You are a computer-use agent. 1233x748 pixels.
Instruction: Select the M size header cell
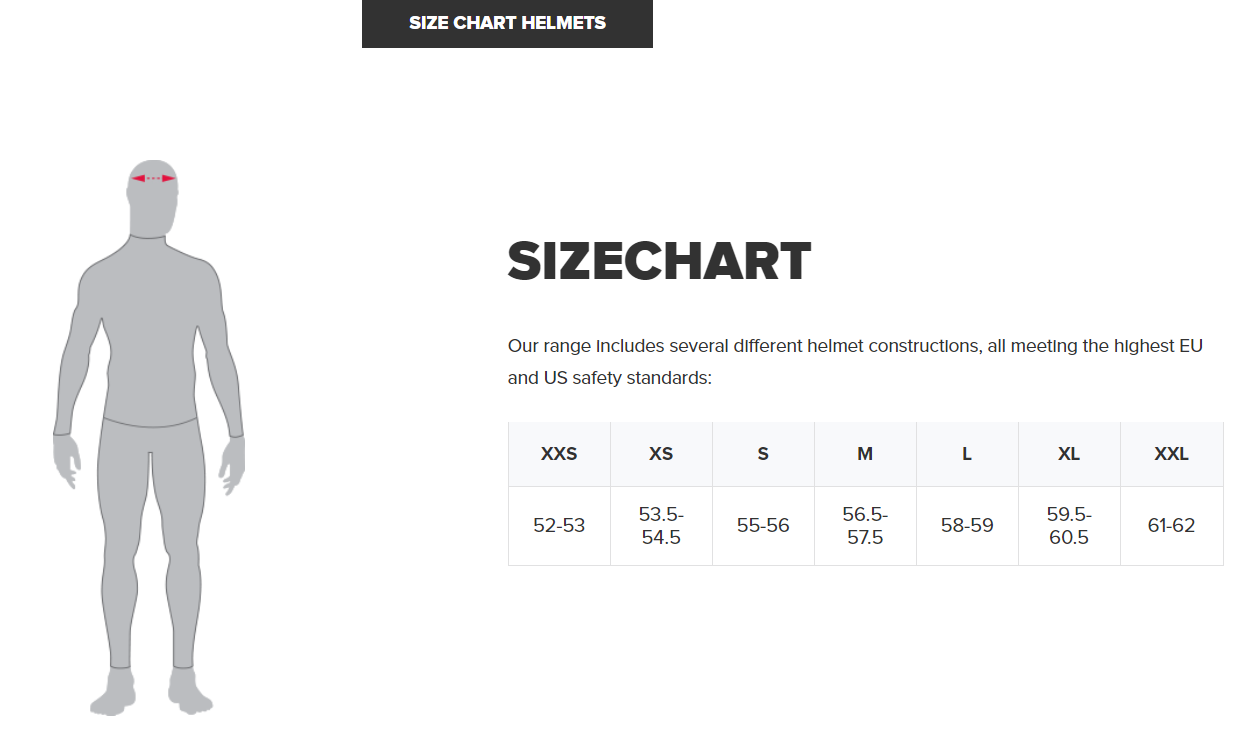[x=865, y=454]
